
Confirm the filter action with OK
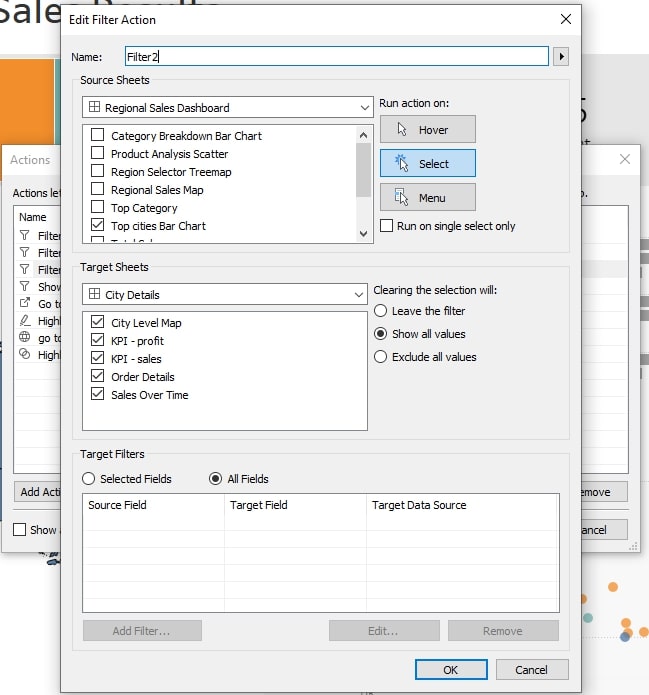click(451, 670)
